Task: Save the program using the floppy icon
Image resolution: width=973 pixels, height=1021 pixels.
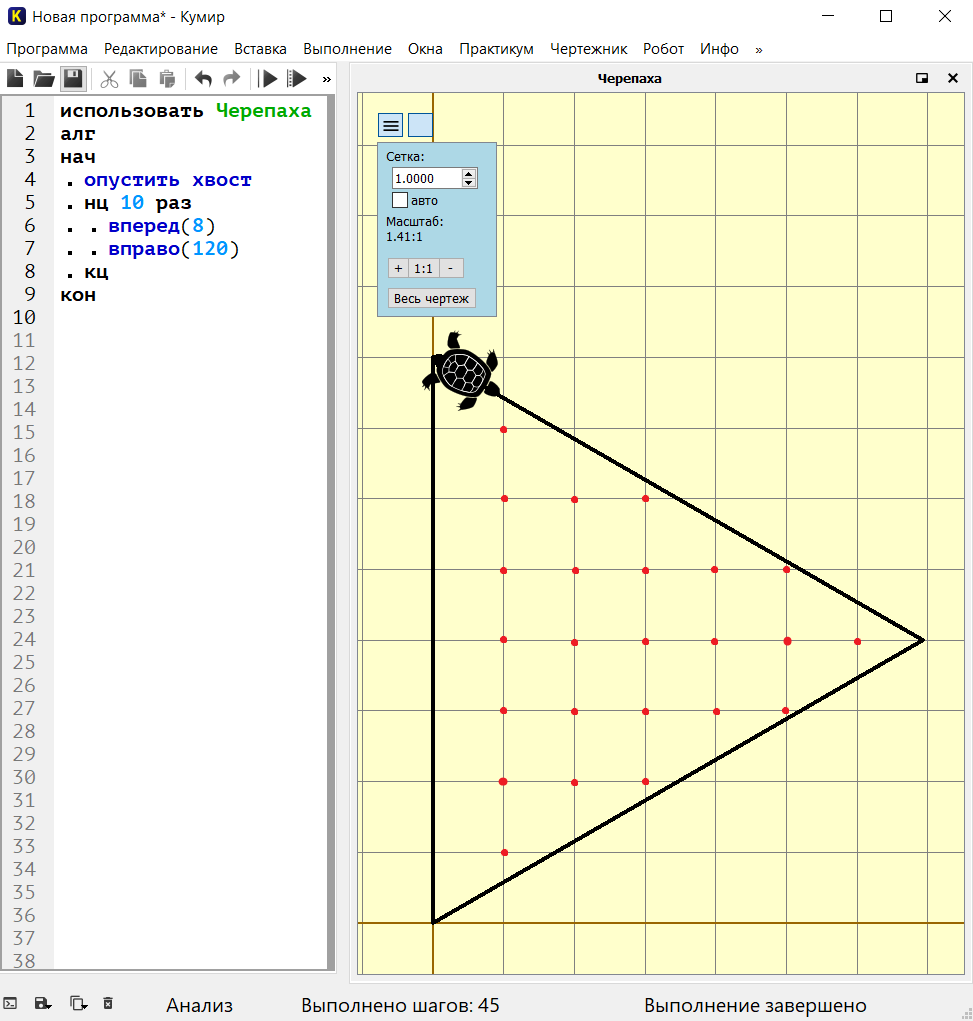Action: 73,79
